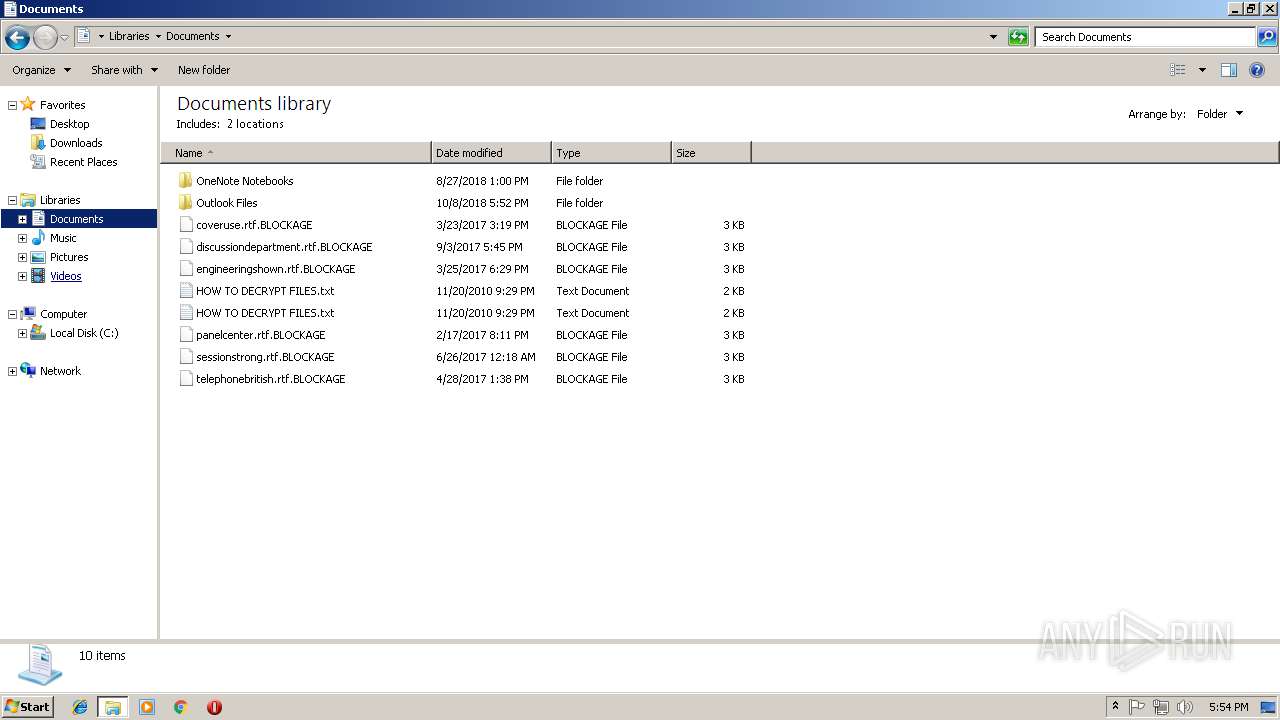Click Recent Places icon in Favorites
The height and width of the screenshot is (720, 1280).
pos(38,162)
